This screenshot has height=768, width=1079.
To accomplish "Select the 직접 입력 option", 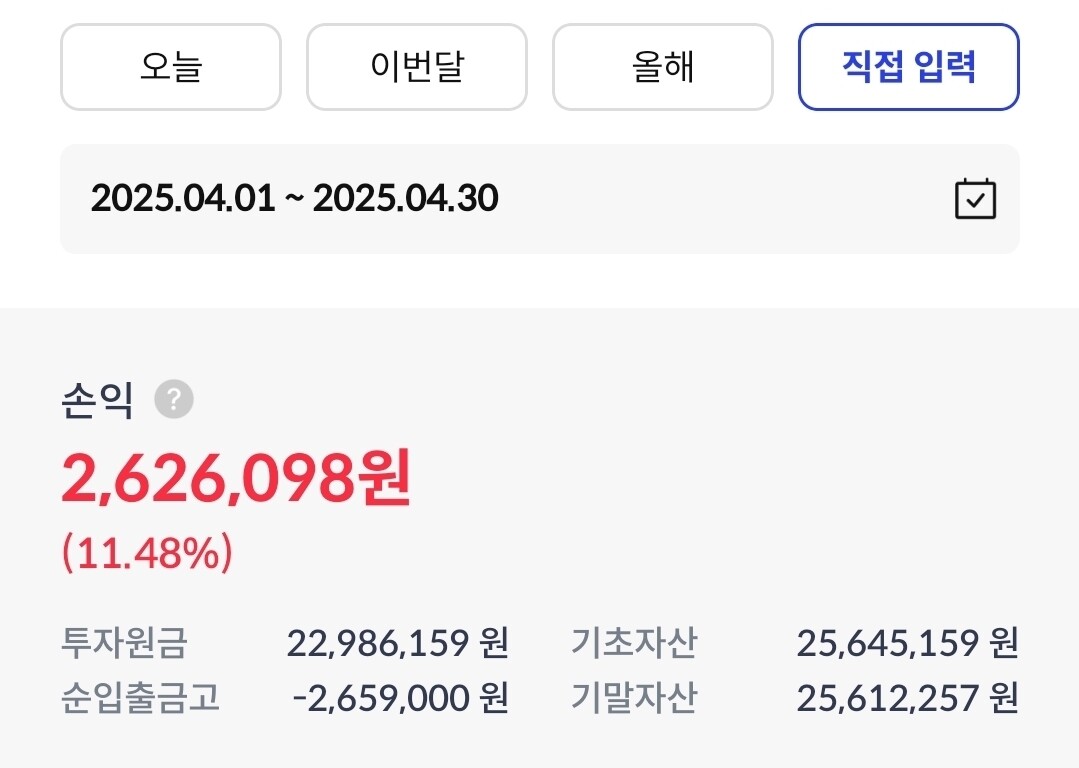I will [908, 67].
